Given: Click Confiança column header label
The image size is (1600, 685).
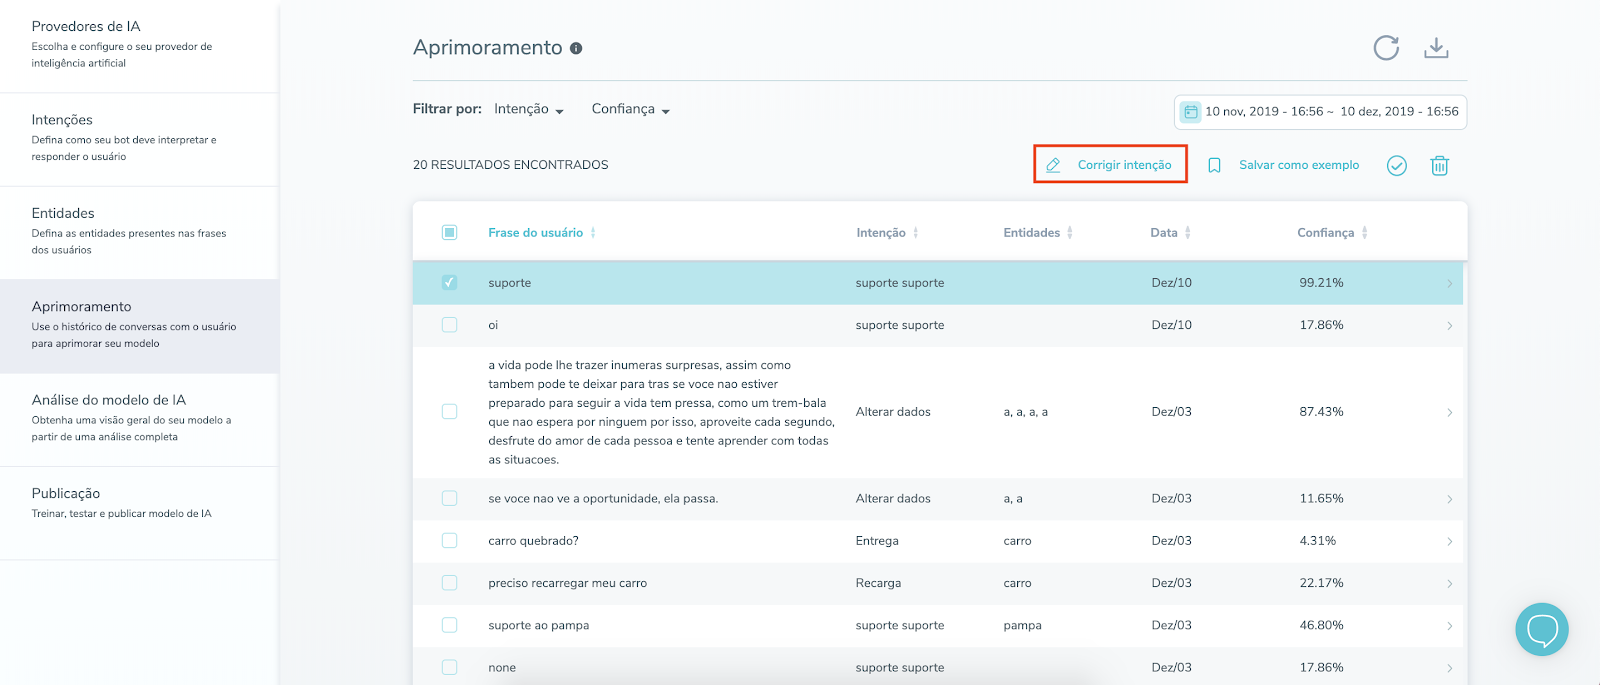Looking at the screenshot, I should (1325, 233).
